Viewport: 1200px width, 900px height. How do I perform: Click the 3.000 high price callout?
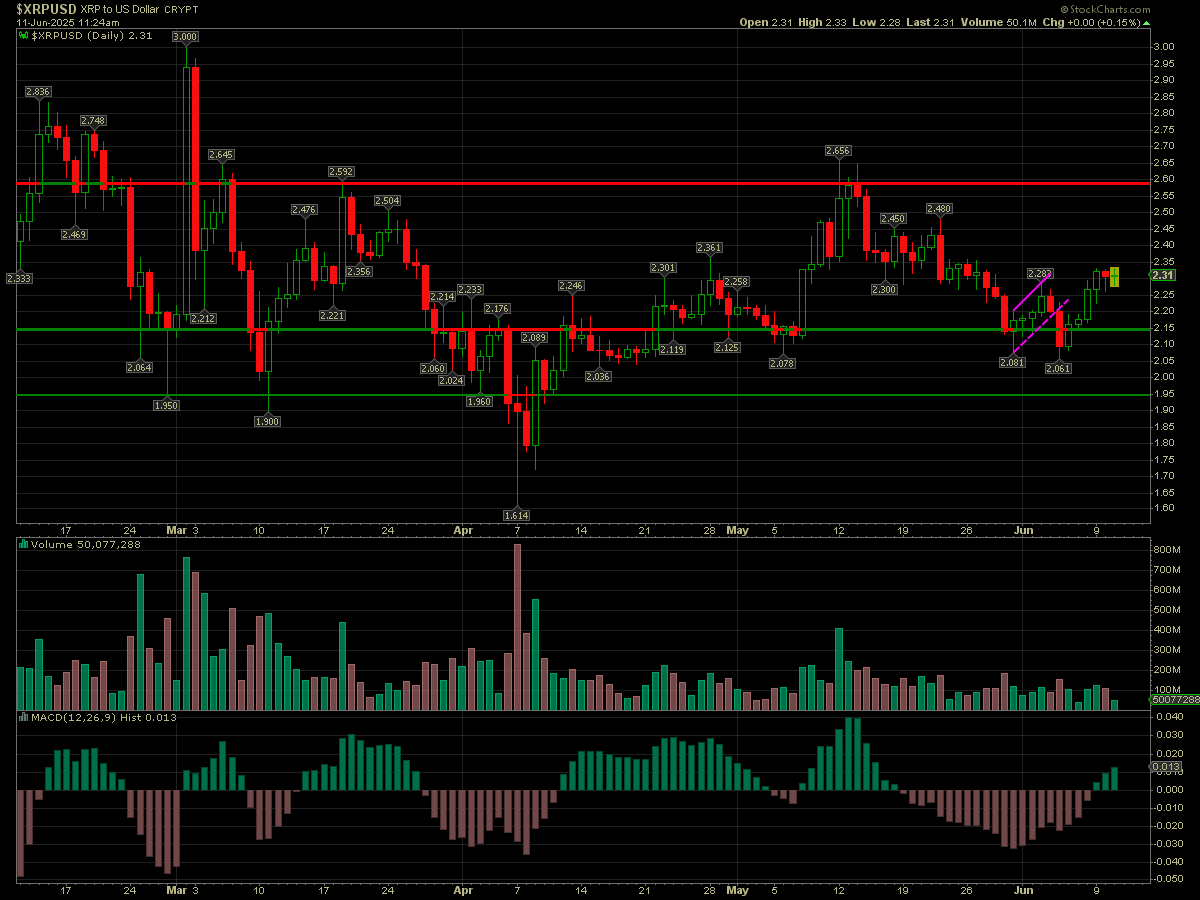coord(185,36)
